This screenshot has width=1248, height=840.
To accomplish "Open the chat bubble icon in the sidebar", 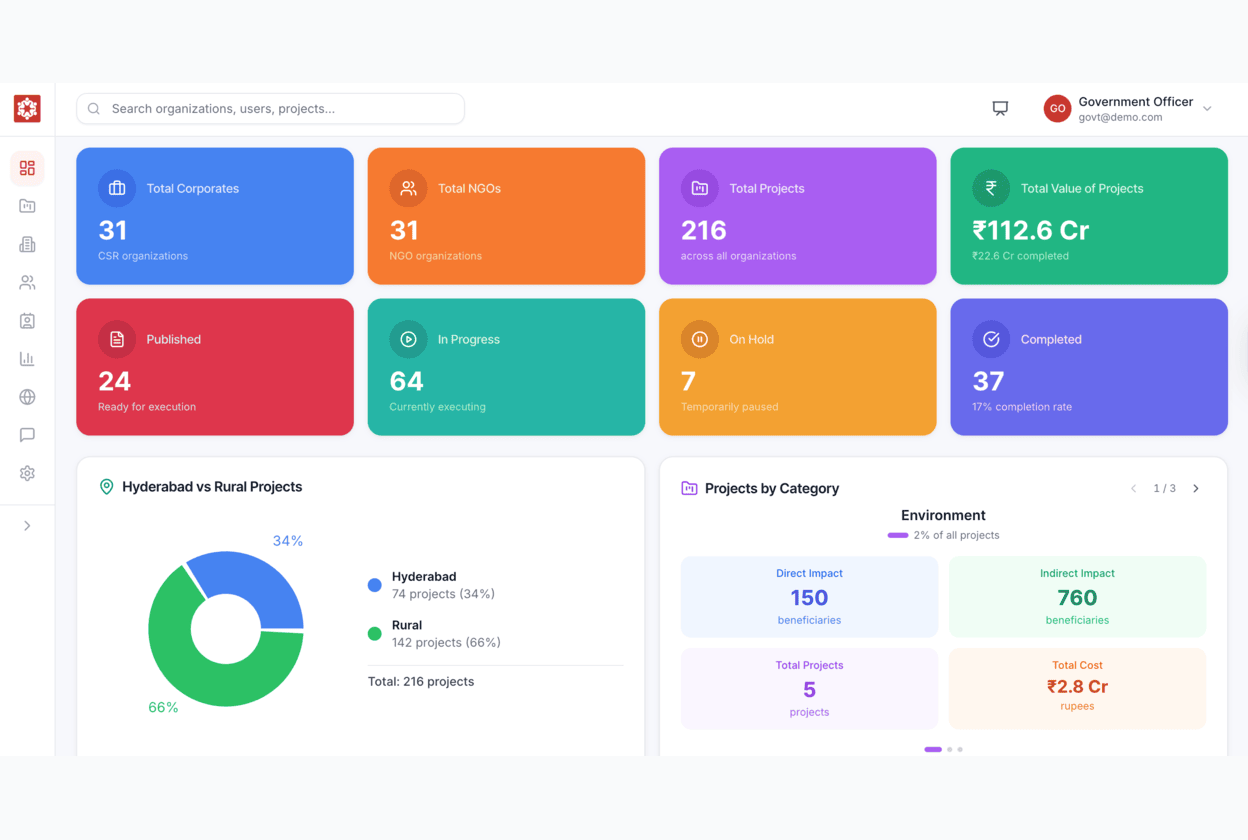I will coord(27,435).
